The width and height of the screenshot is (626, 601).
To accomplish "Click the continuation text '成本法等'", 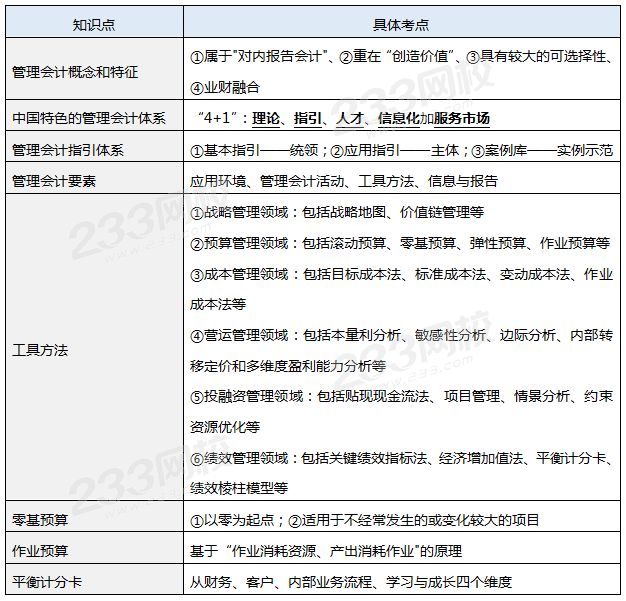I will 218,304.
